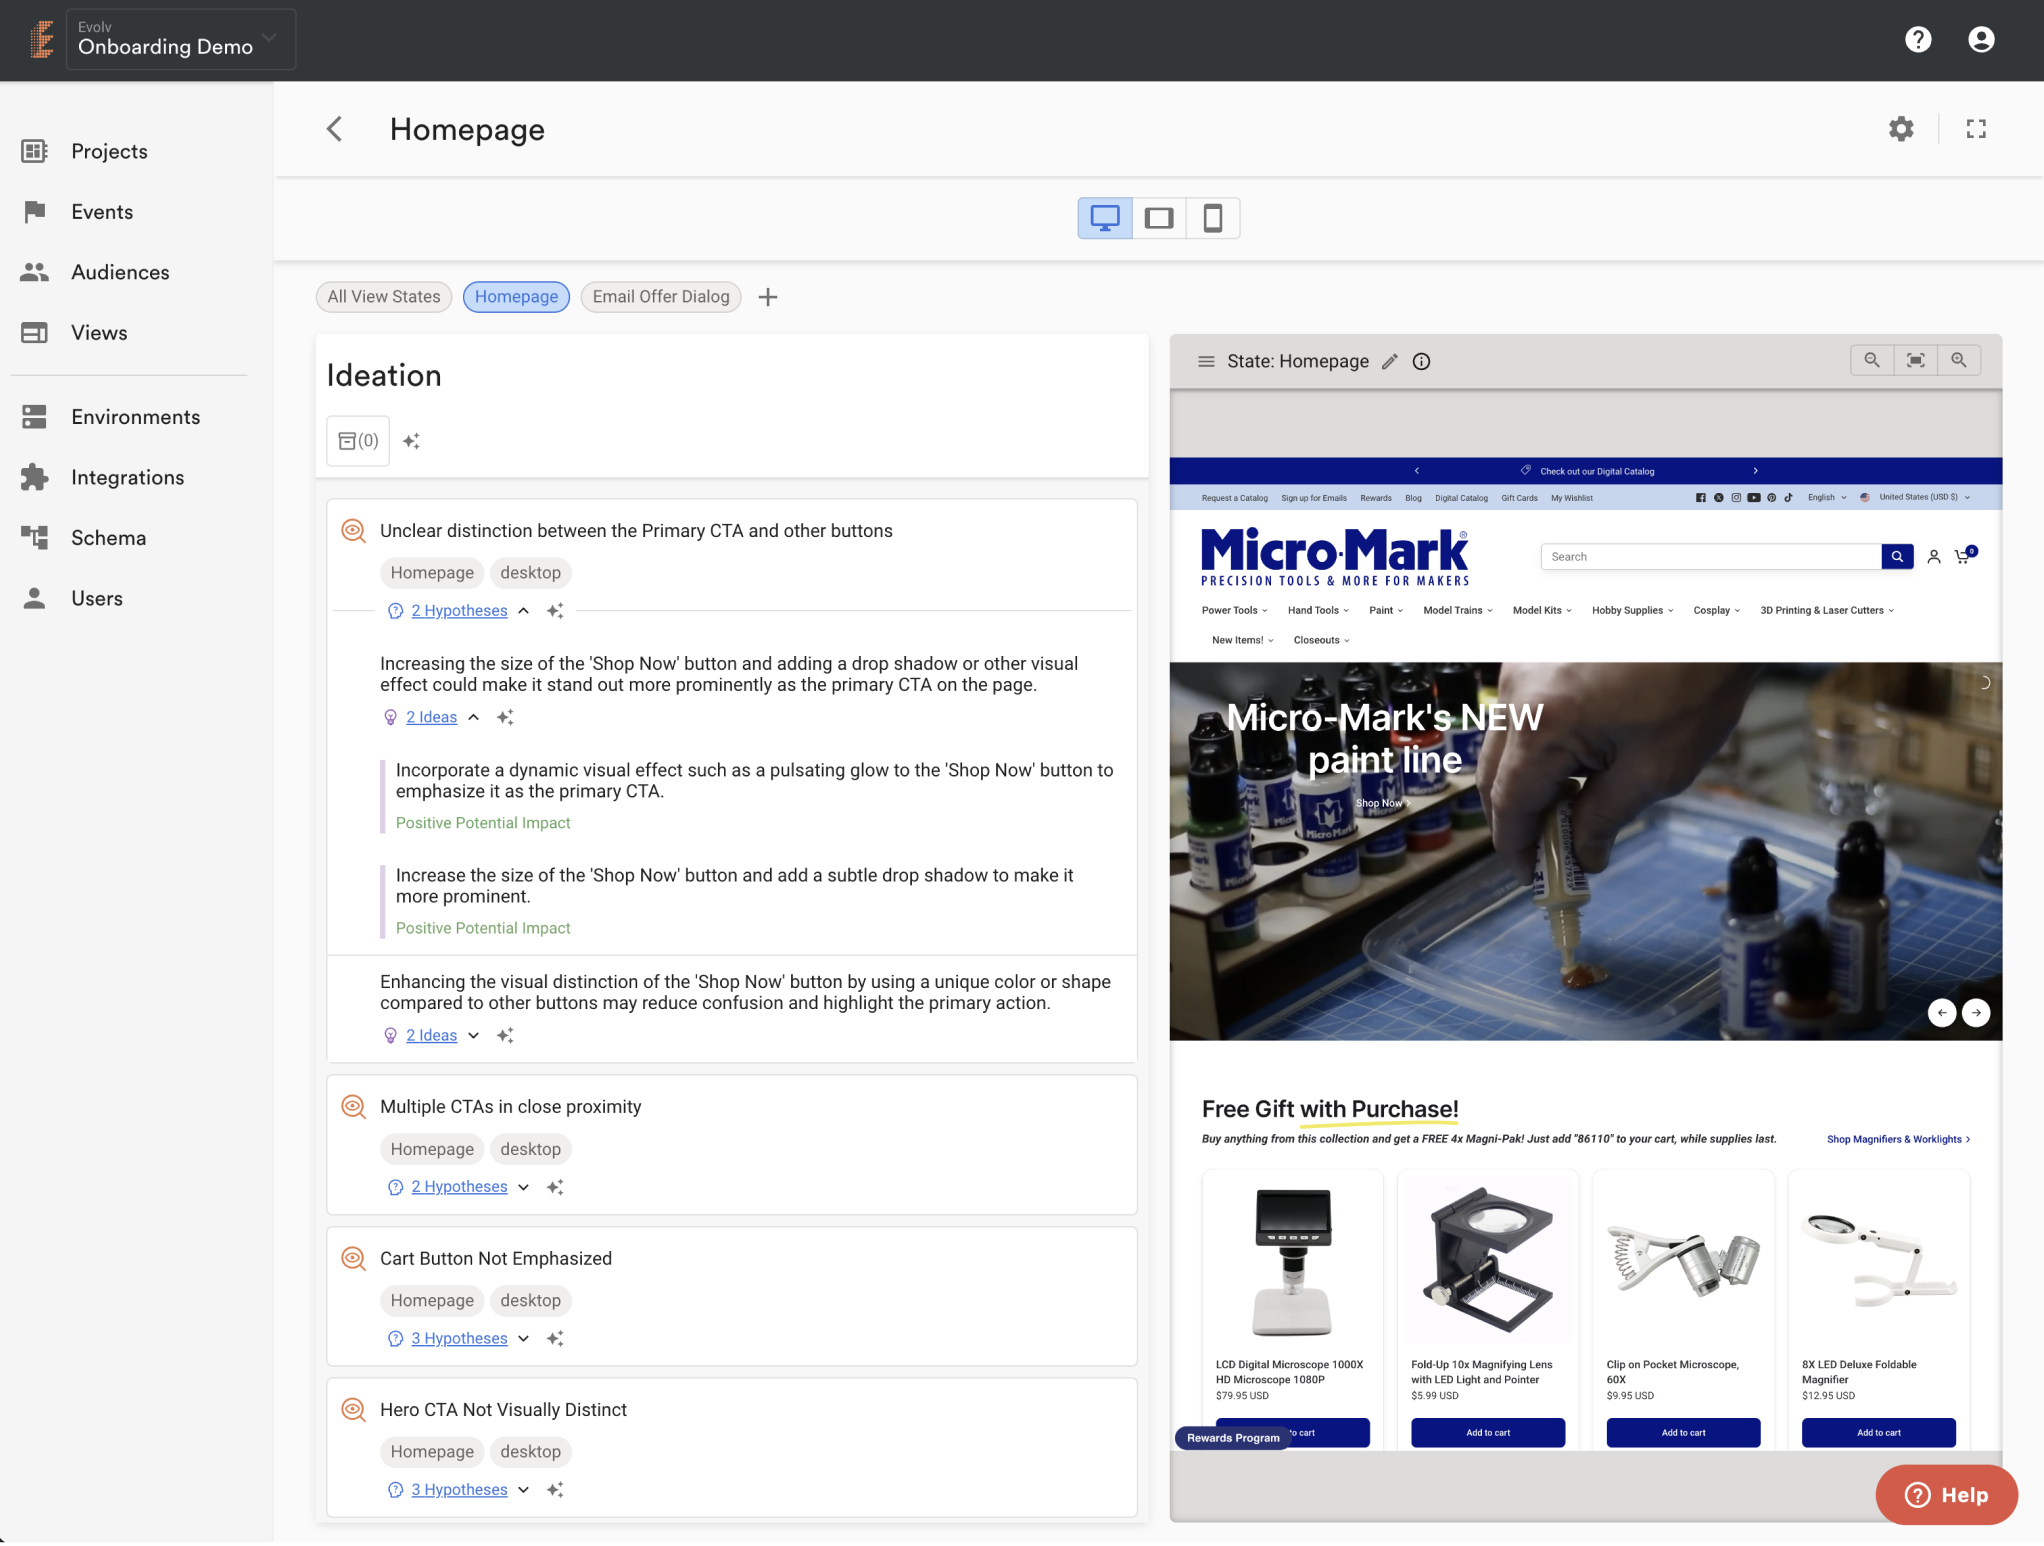Image resolution: width=2044 pixels, height=1546 pixels.
Task: Open the Views sidebar item
Action: click(98, 332)
